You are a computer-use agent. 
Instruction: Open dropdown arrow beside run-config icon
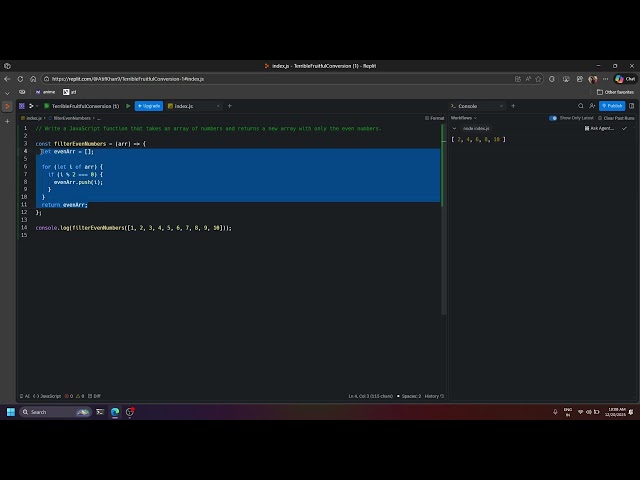coord(37,106)
